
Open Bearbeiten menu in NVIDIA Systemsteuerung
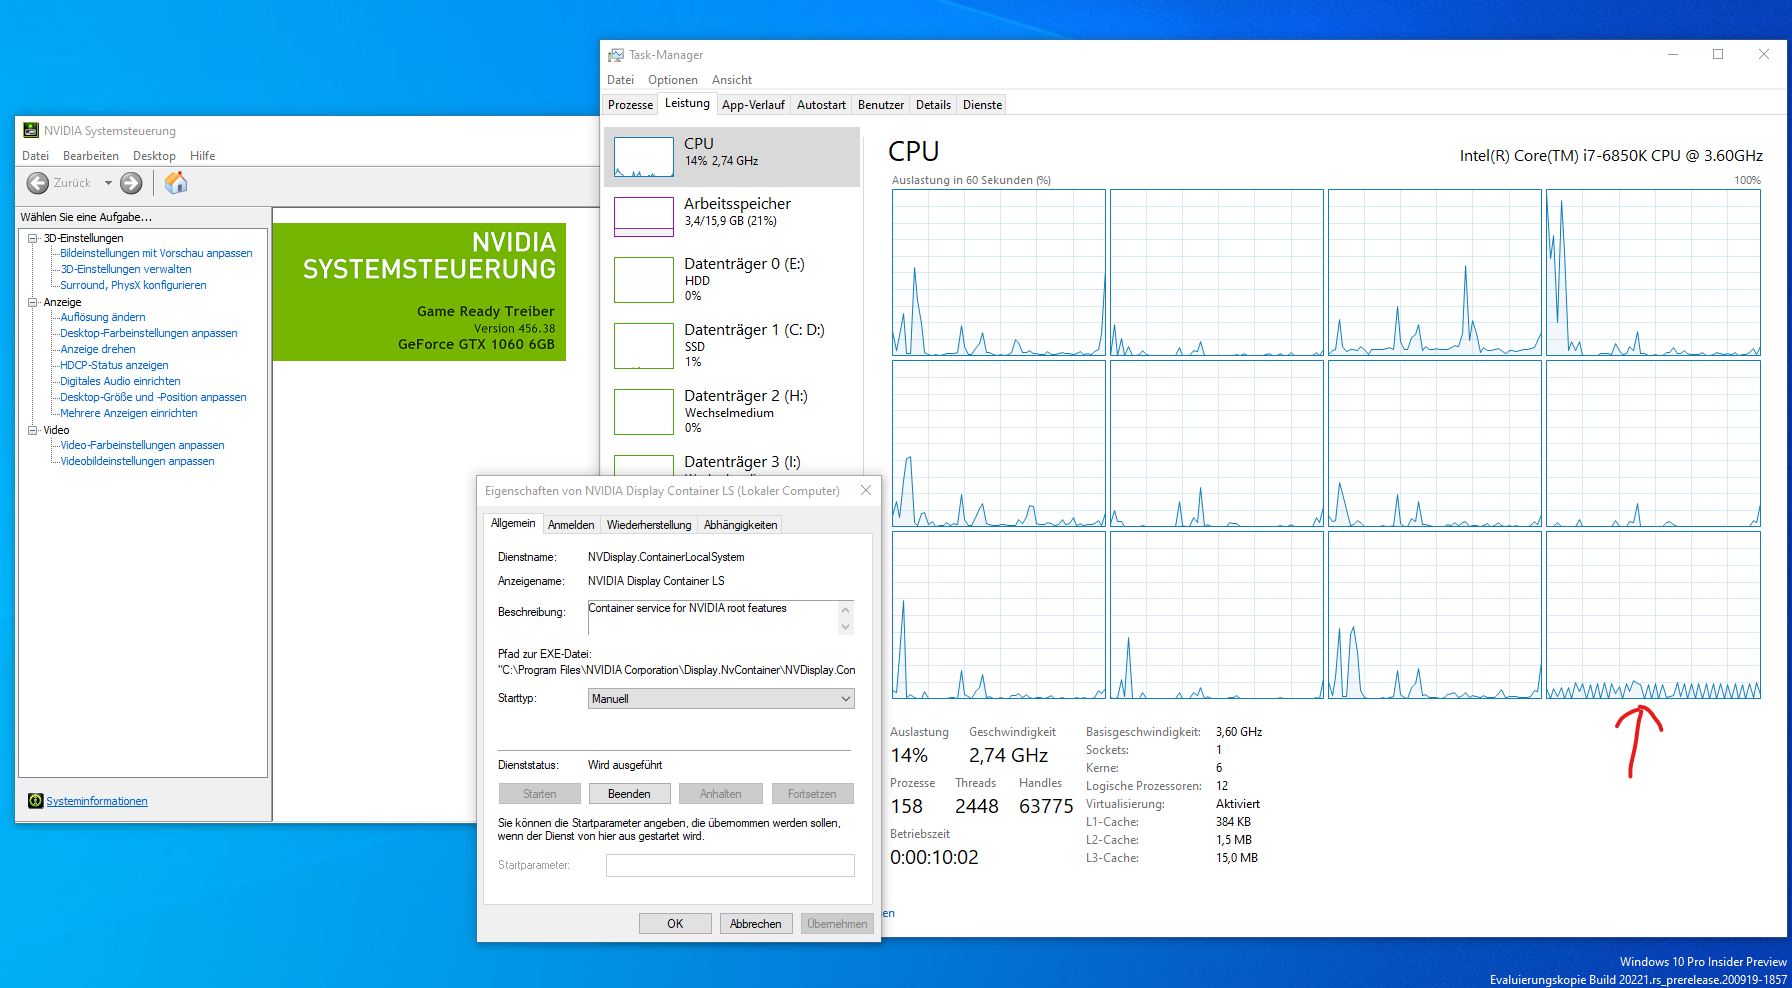[x=91, y=156]
